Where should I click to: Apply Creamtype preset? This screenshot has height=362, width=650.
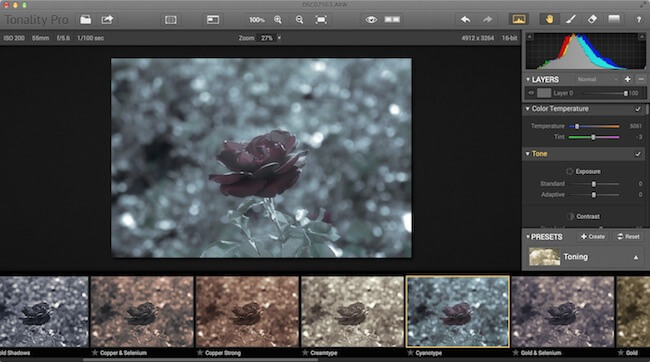coord(352,312)
